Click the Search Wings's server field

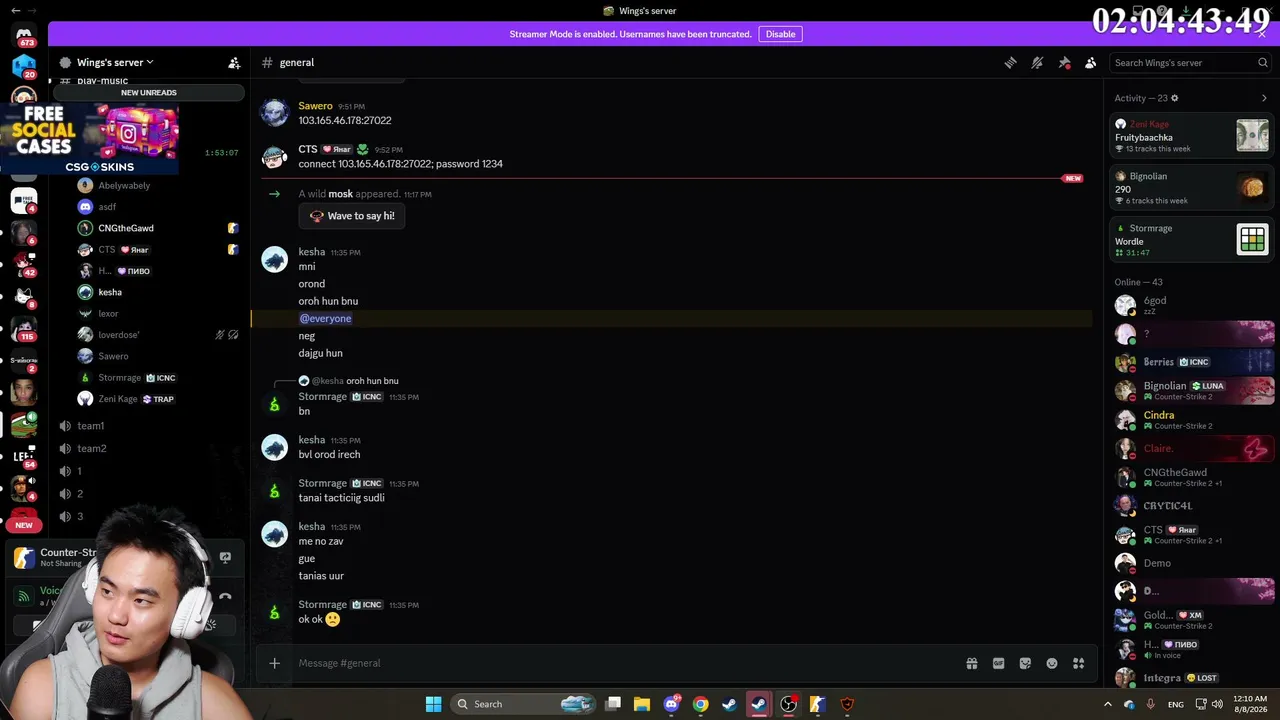(1190, 62)
